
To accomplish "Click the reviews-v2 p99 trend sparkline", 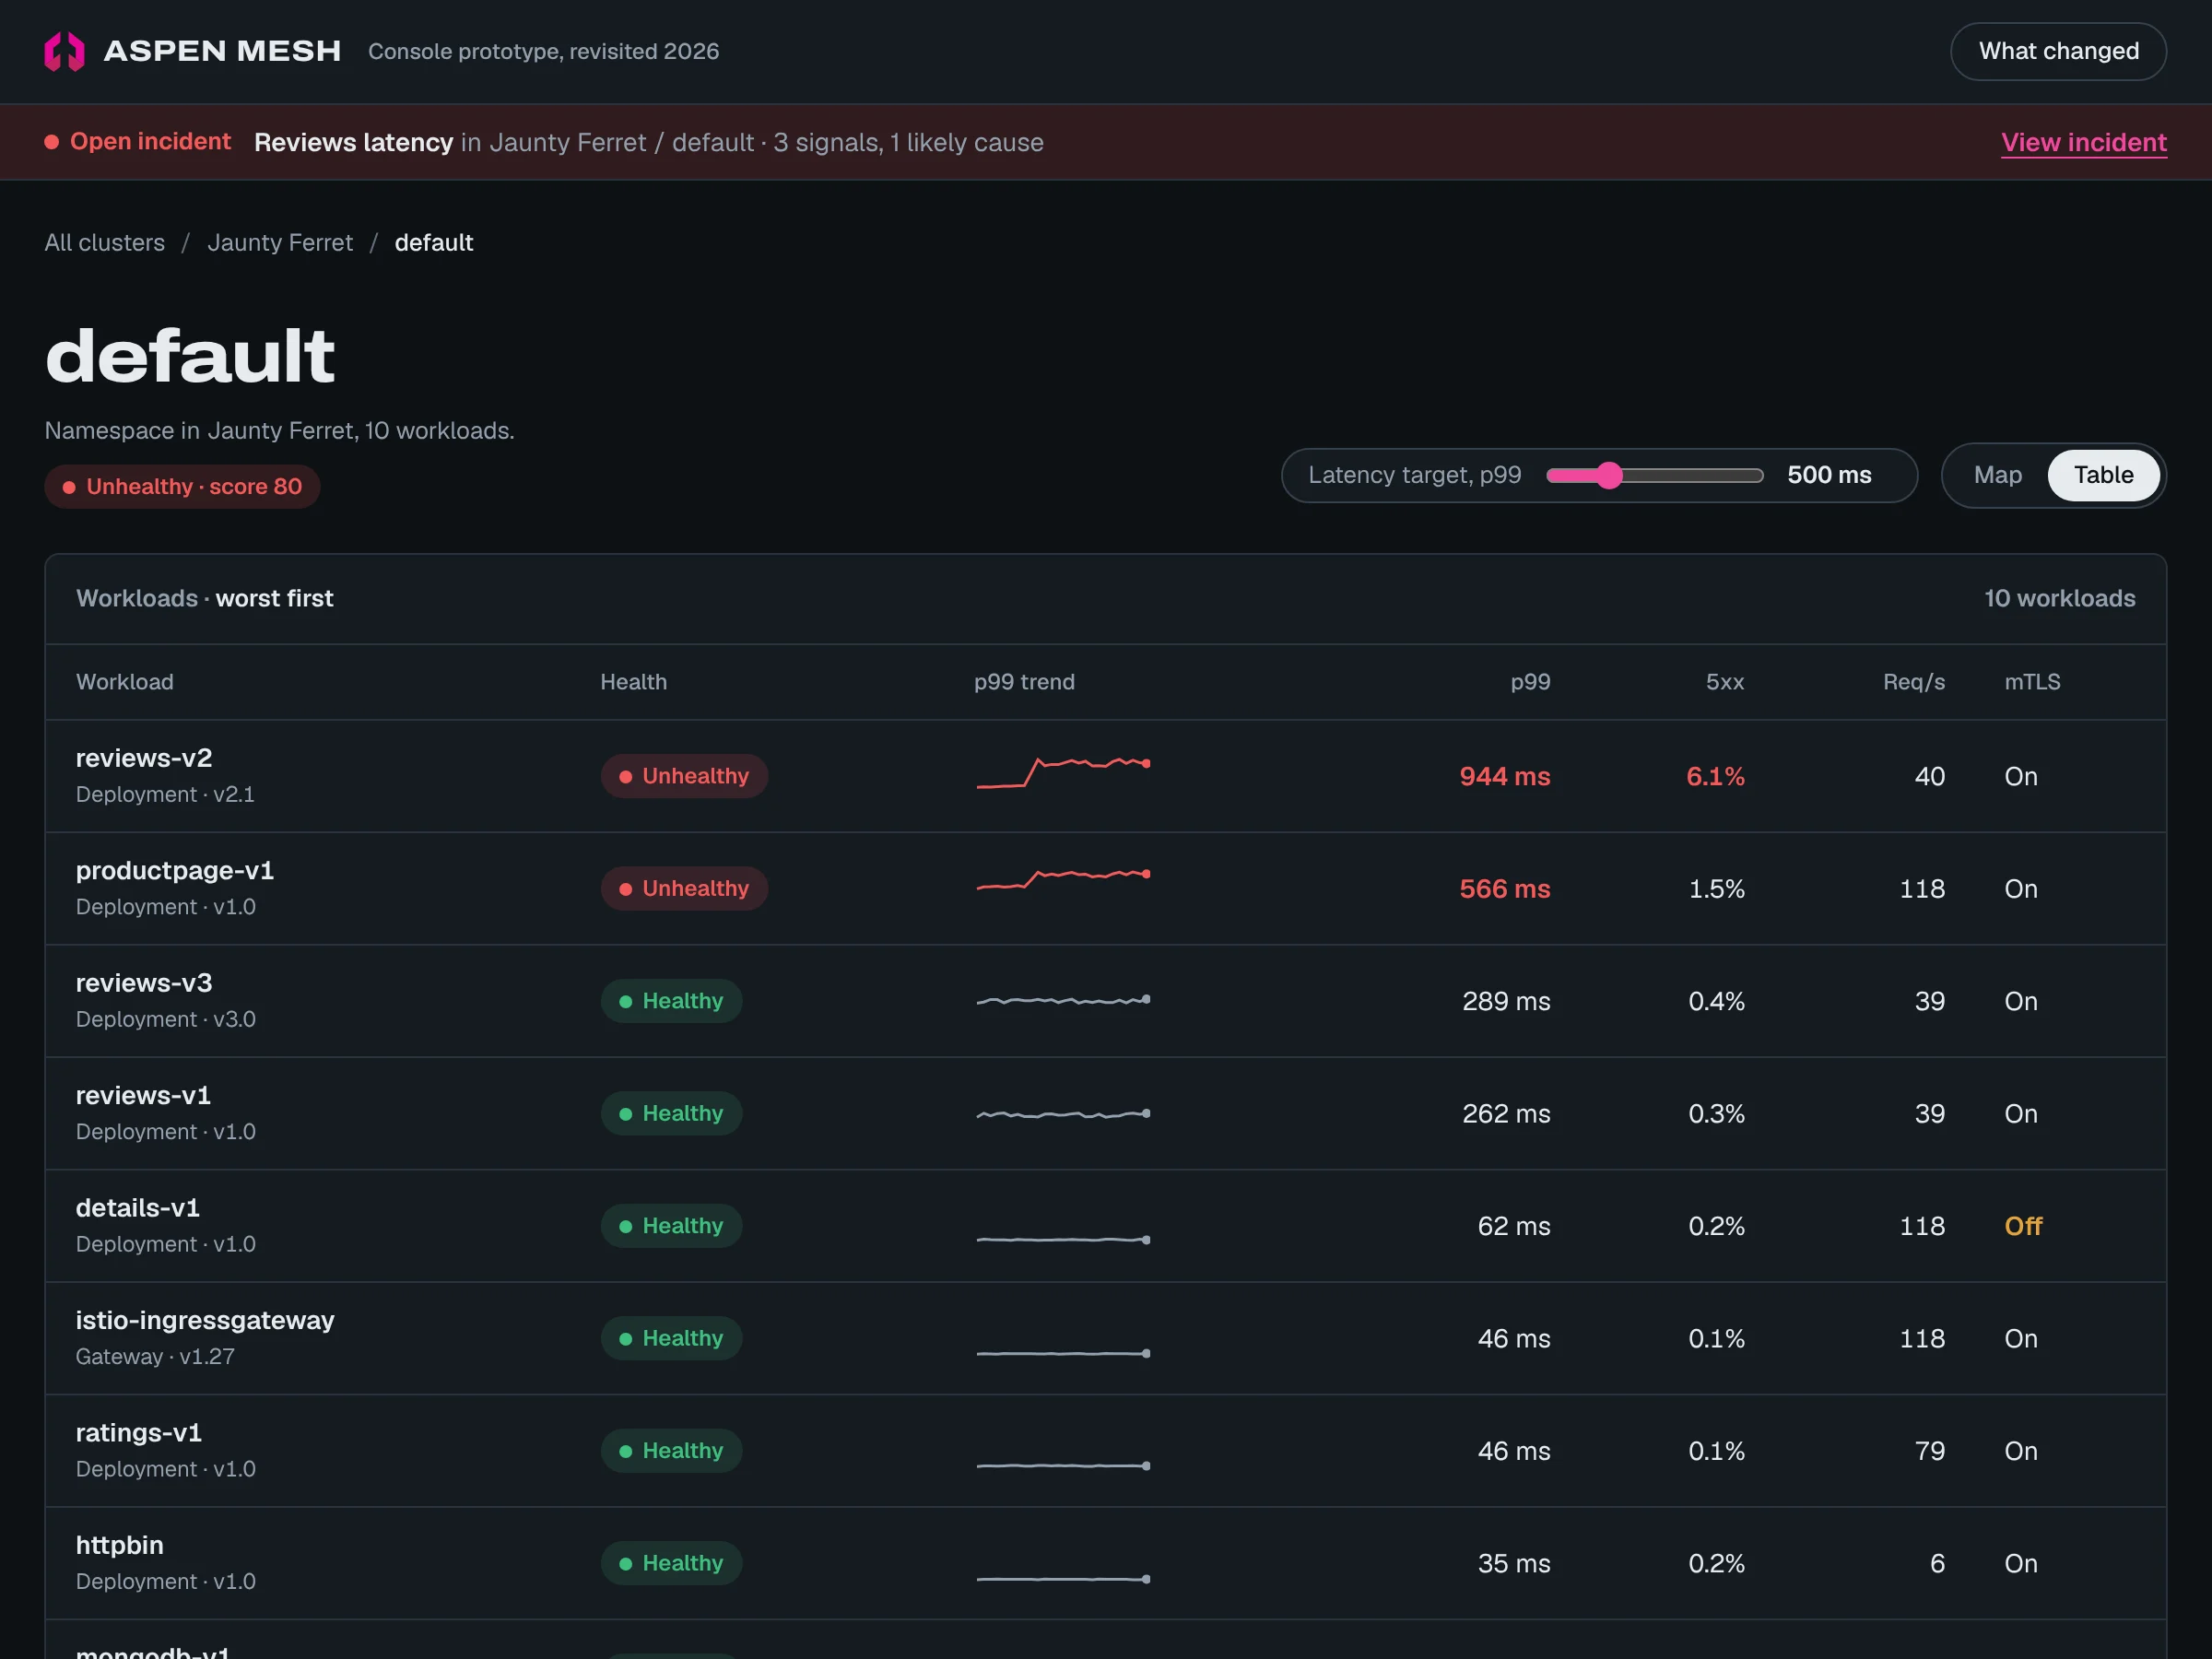I will click(x=1063, y=773).
